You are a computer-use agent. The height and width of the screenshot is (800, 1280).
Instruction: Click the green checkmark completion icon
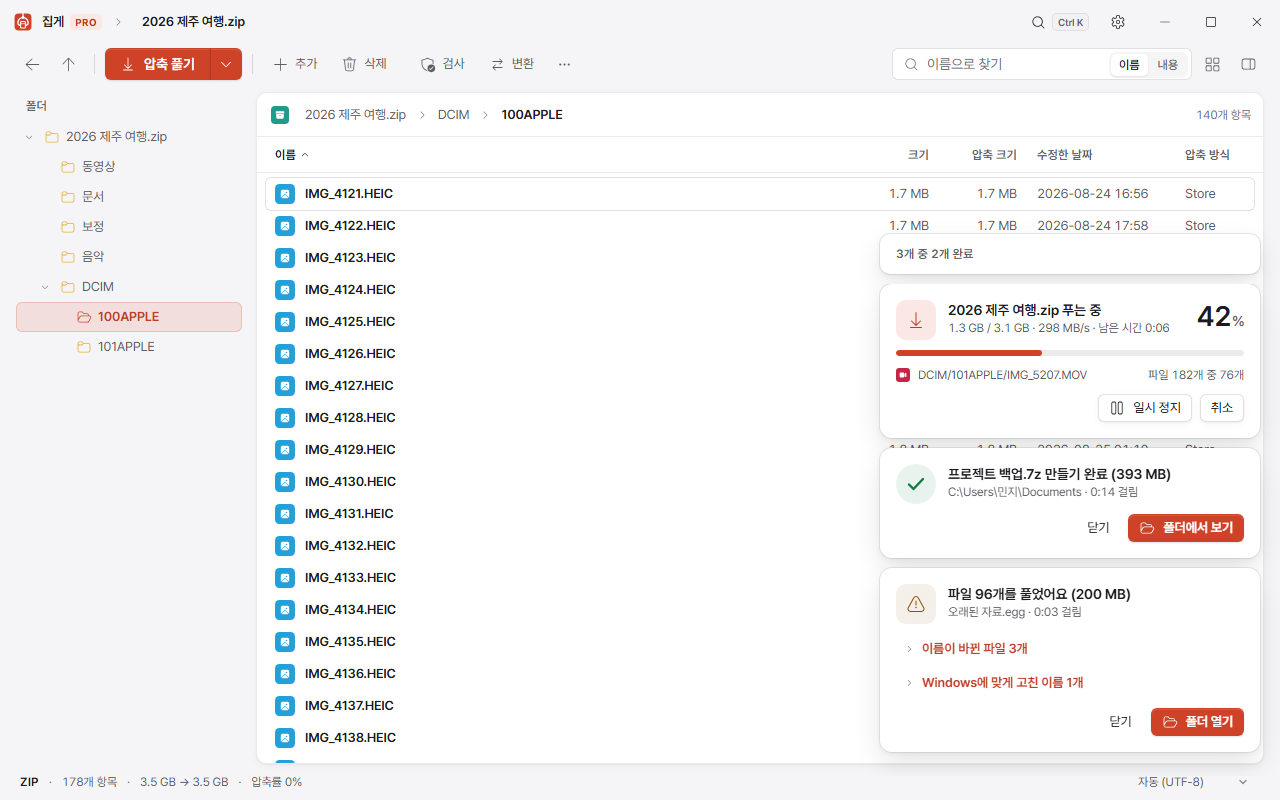point(916,484)
